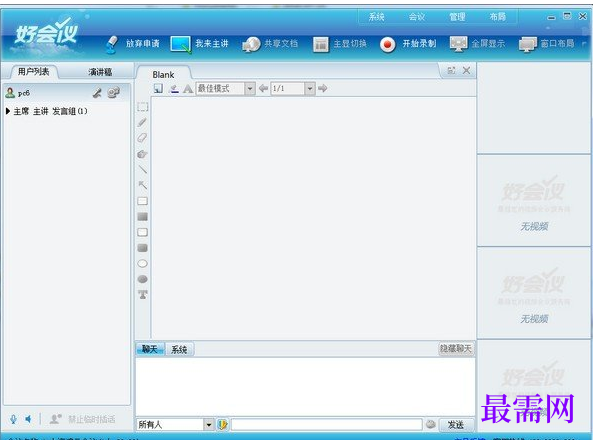Switch to 聊天 chat tab

(150, 349)
